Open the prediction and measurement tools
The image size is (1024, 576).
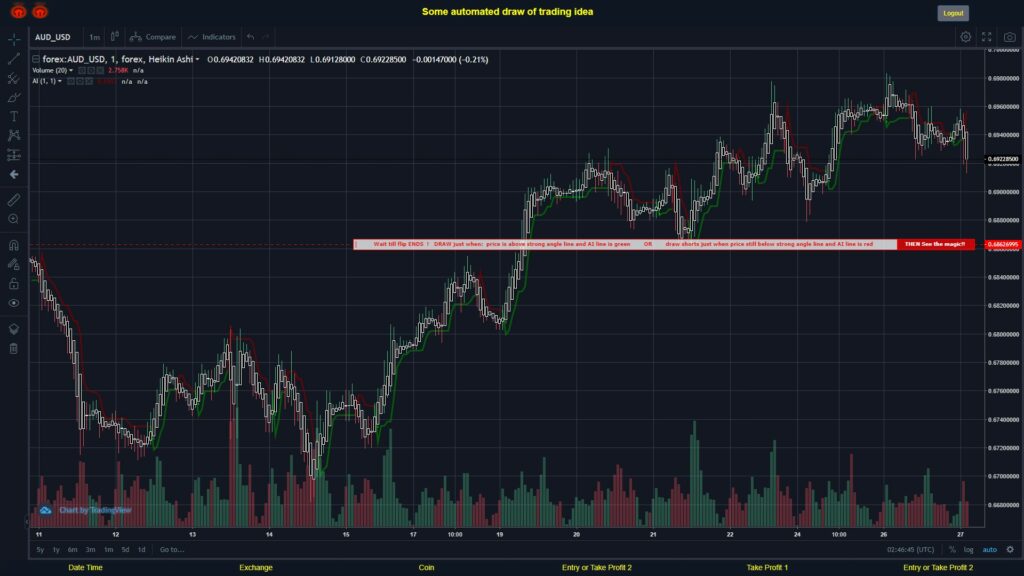(x=14, y=155)
